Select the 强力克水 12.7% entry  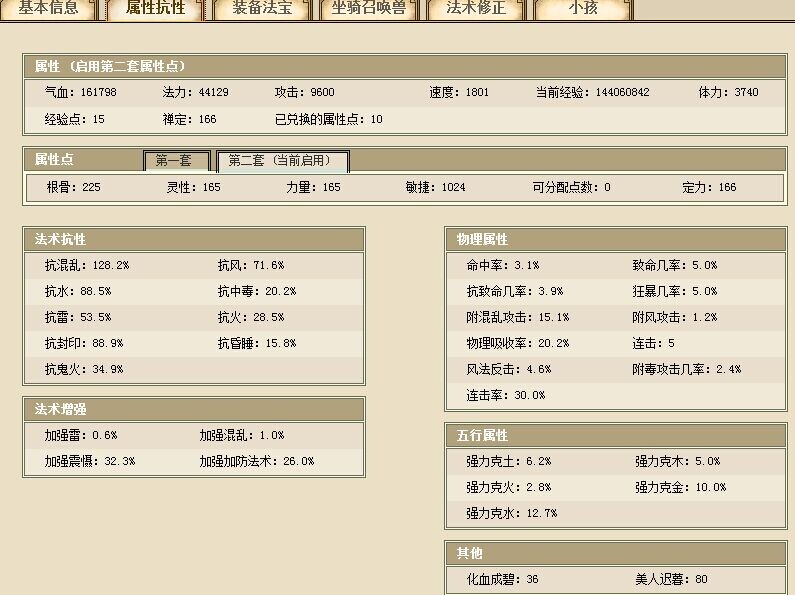pyautogui.click(x=511, y=514)
